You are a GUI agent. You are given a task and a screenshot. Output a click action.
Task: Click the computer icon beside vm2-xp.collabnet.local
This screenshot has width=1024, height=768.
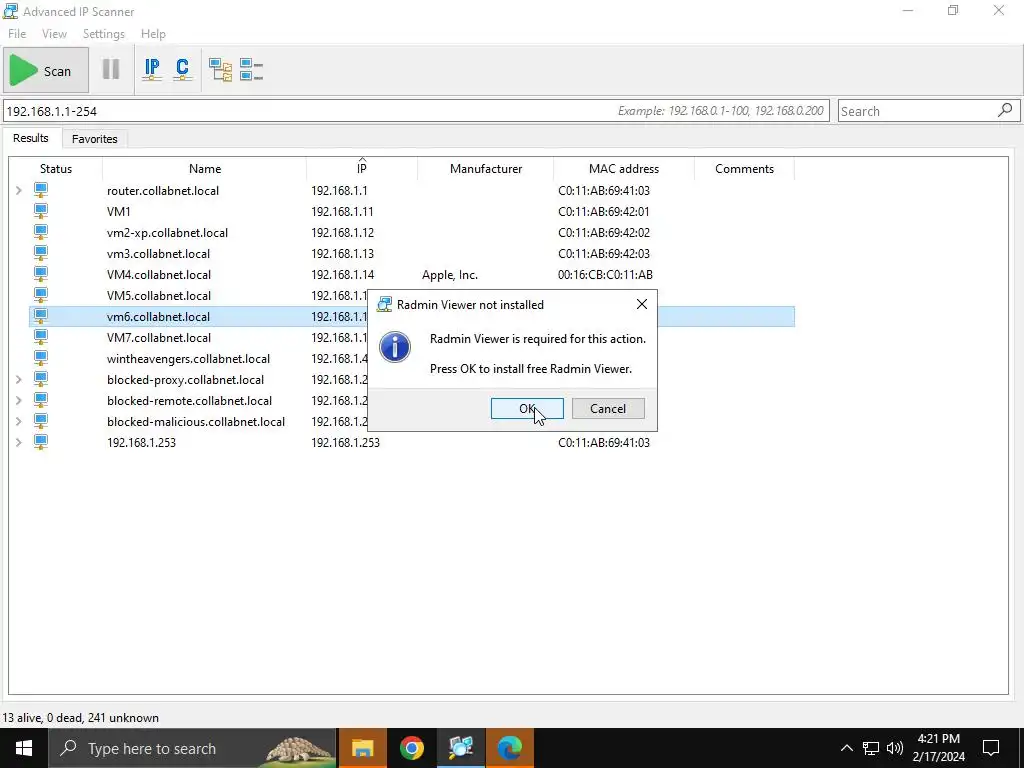coord(40,232)
